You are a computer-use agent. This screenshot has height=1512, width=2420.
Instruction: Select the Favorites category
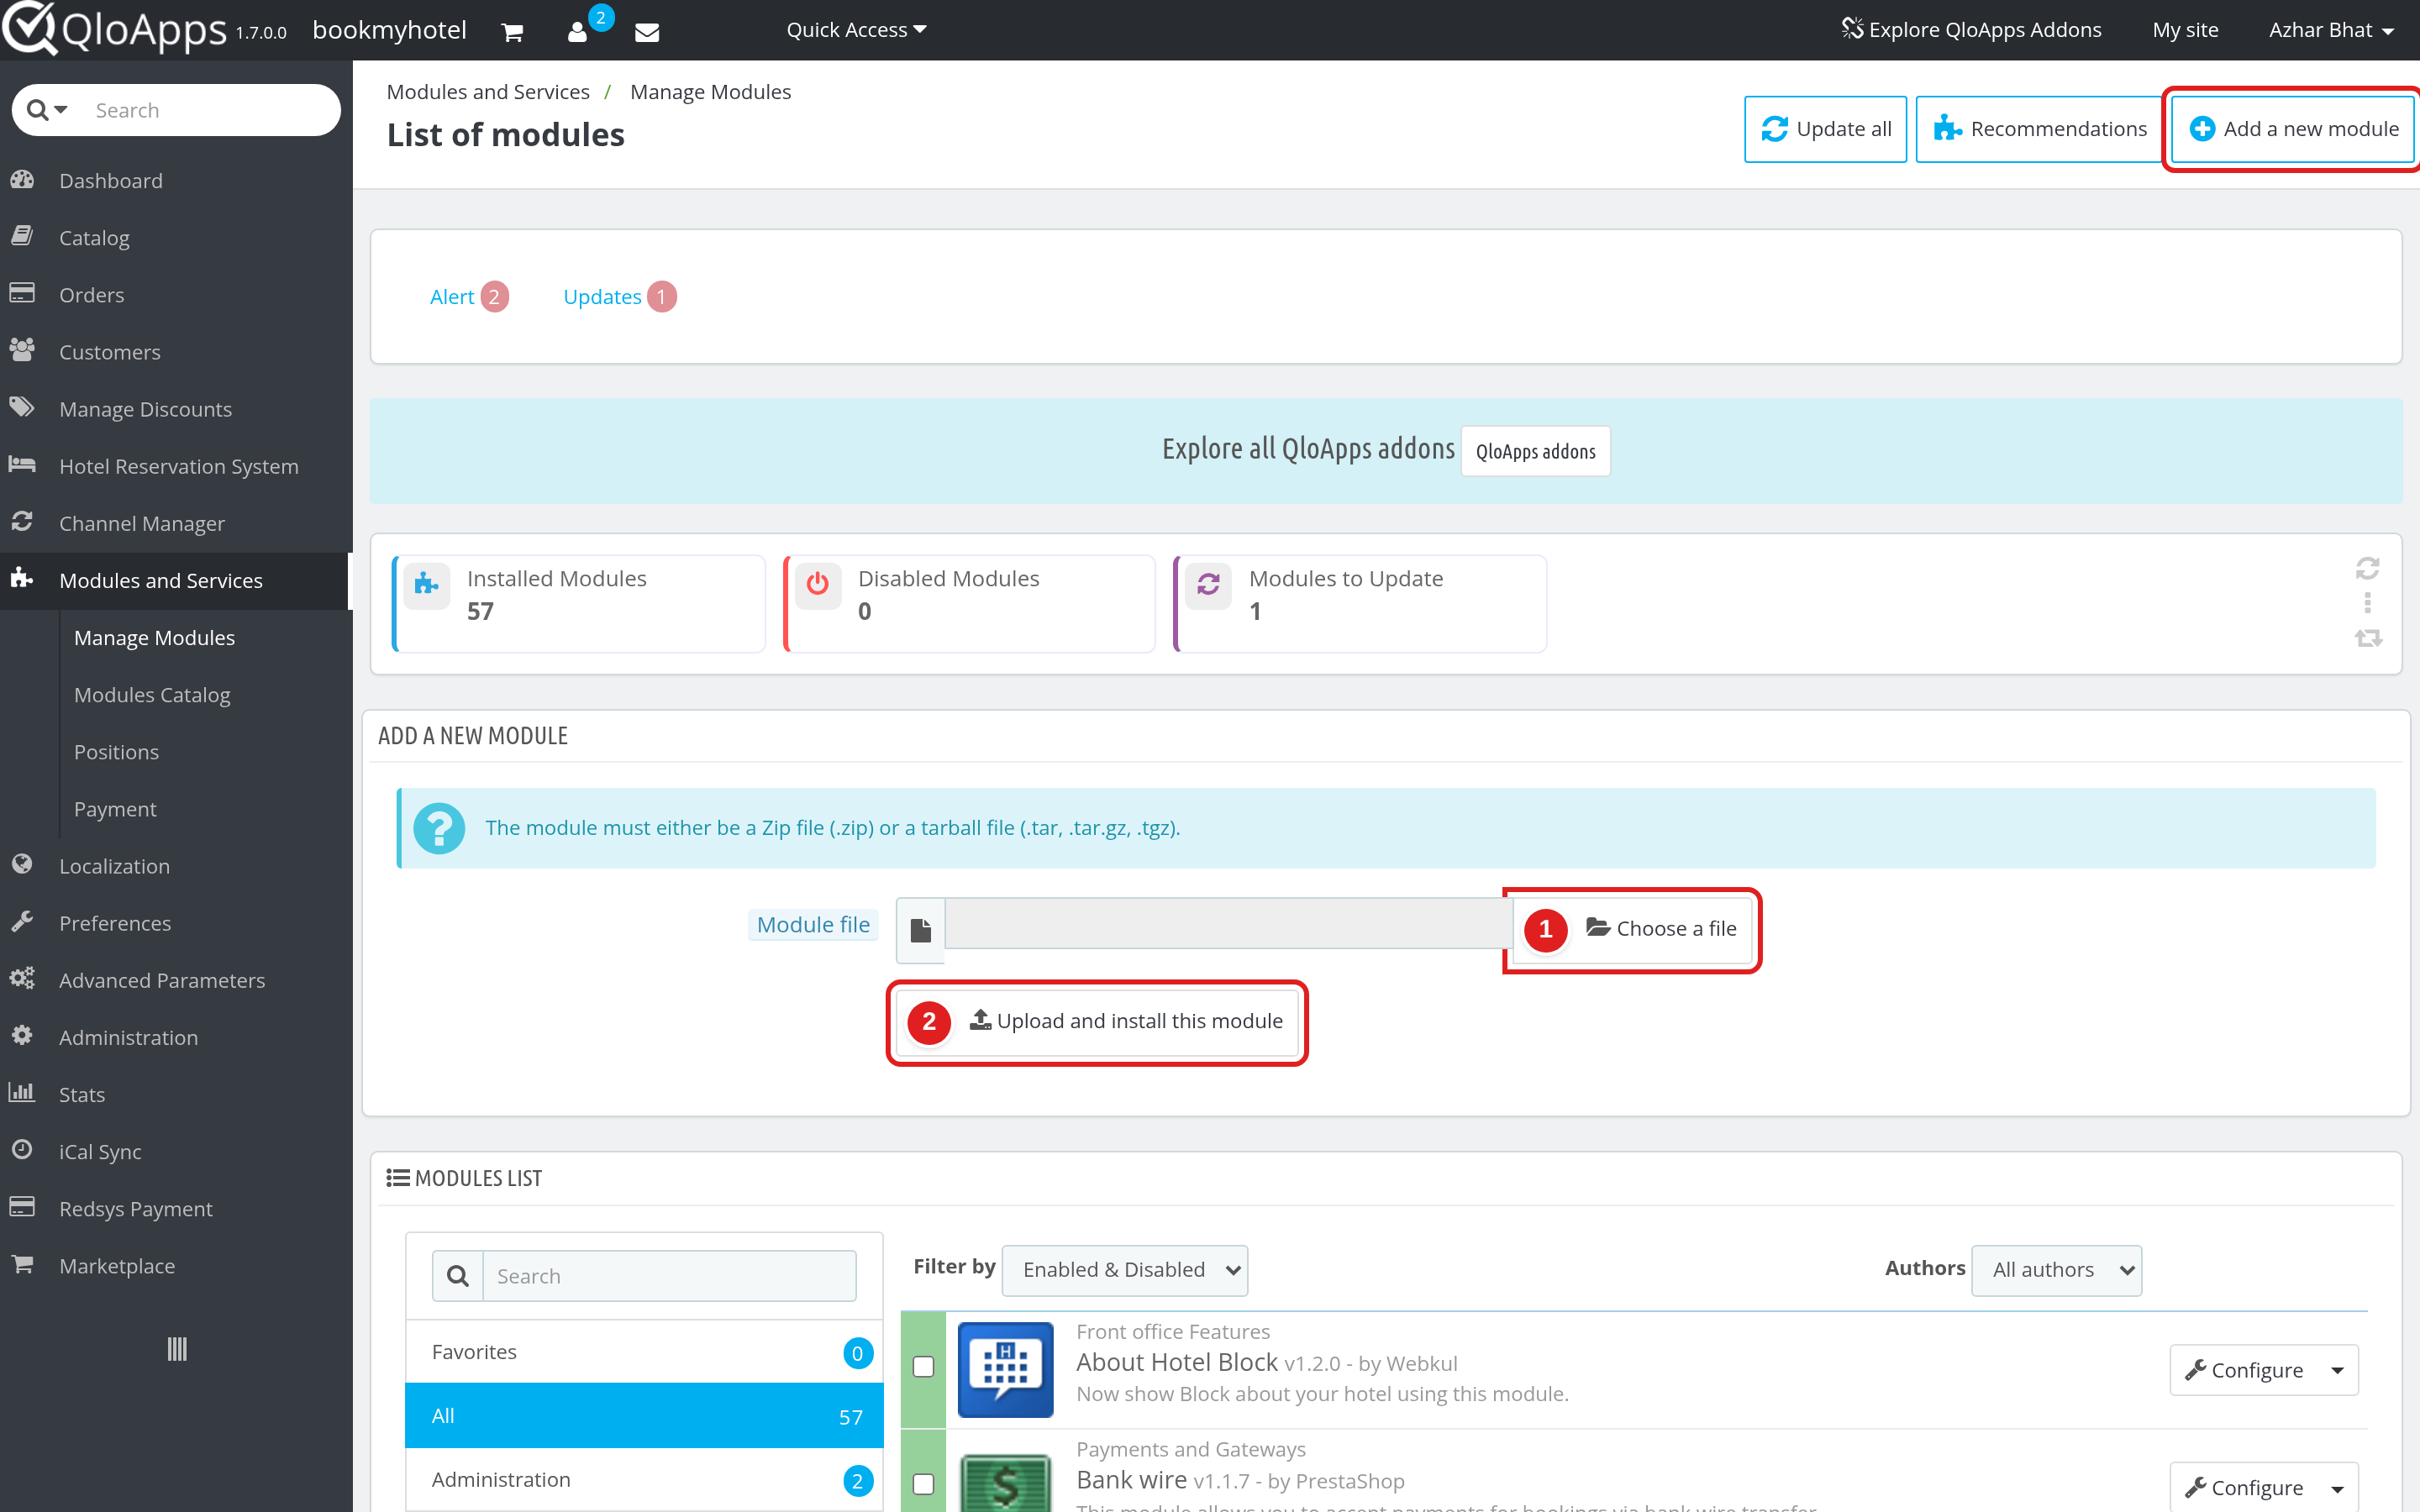pyautogui.click(x=644, y=1352)
